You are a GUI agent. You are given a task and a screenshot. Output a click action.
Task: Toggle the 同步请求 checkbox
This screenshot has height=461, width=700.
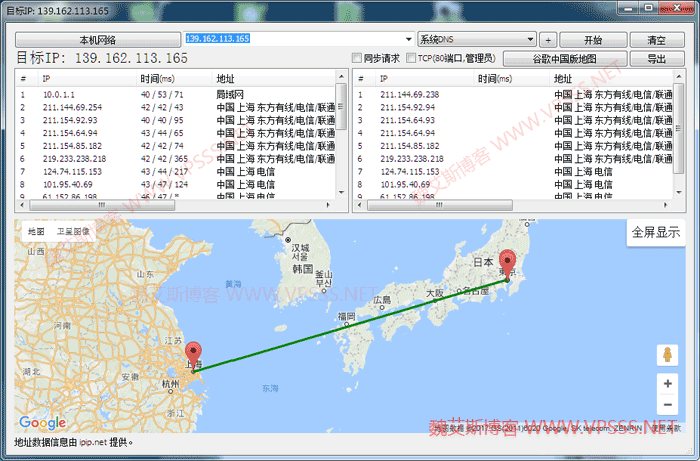coord(357,58)
